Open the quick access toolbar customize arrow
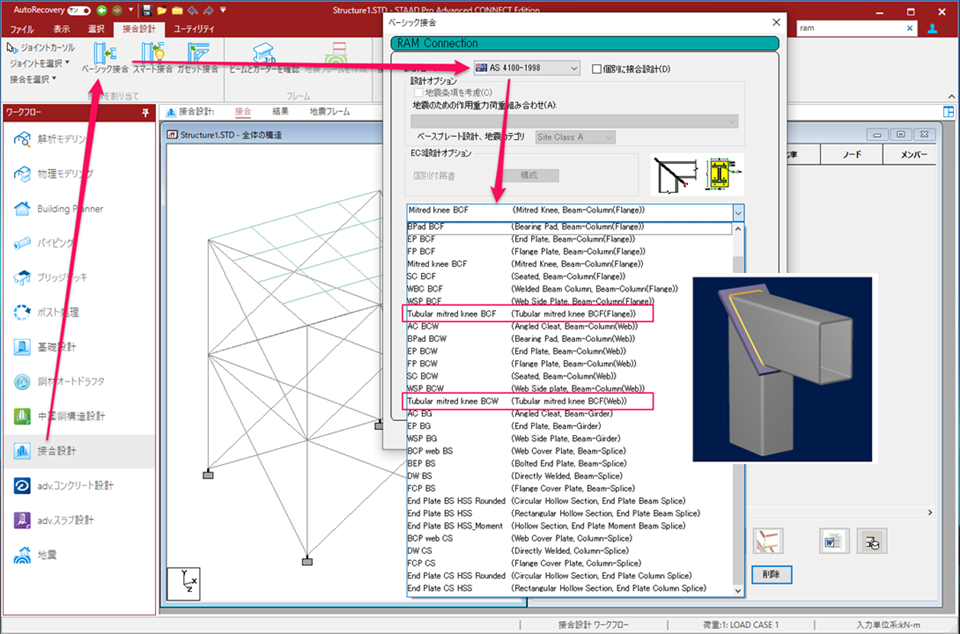The height and width of the screenshot is (634, 960). (223, 10)
